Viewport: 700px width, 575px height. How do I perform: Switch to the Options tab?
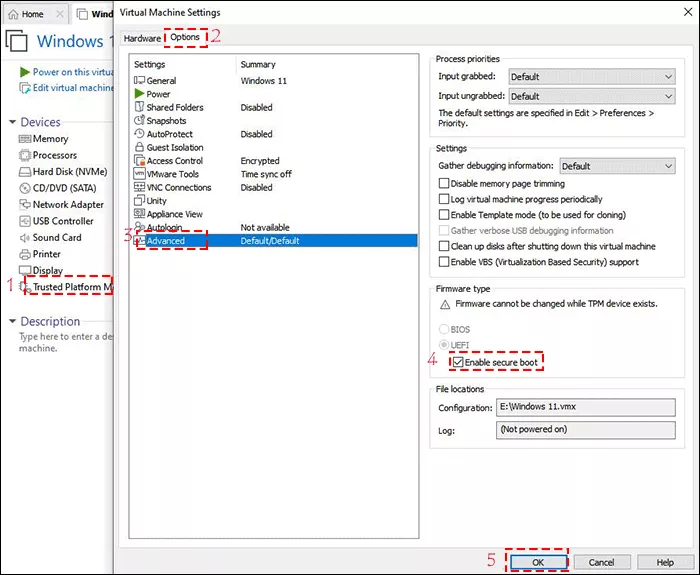[187, 38]
